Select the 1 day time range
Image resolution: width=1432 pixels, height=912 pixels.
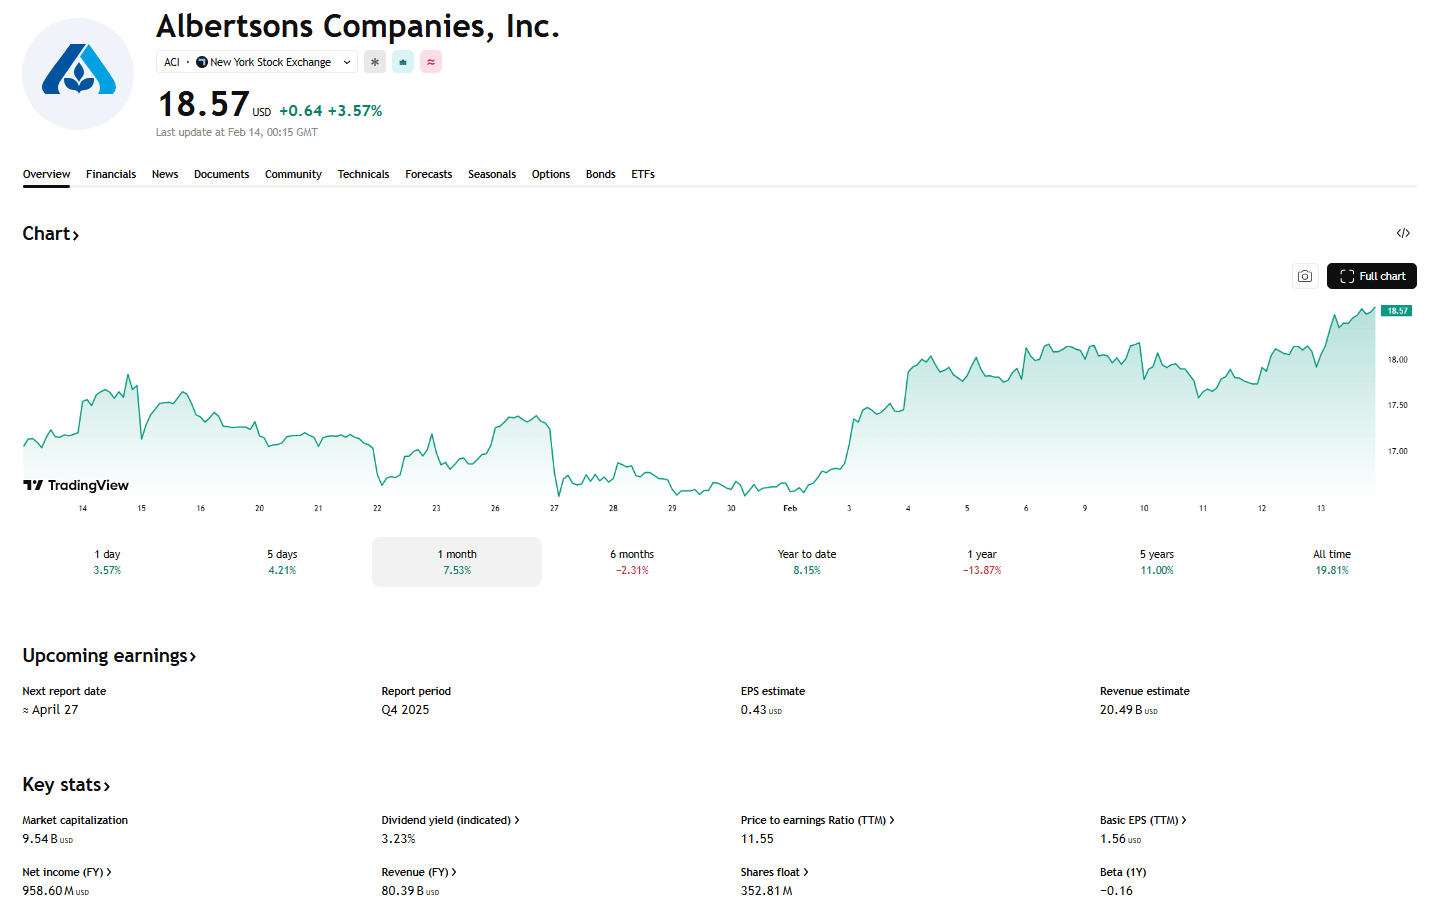tap(107, 562)
